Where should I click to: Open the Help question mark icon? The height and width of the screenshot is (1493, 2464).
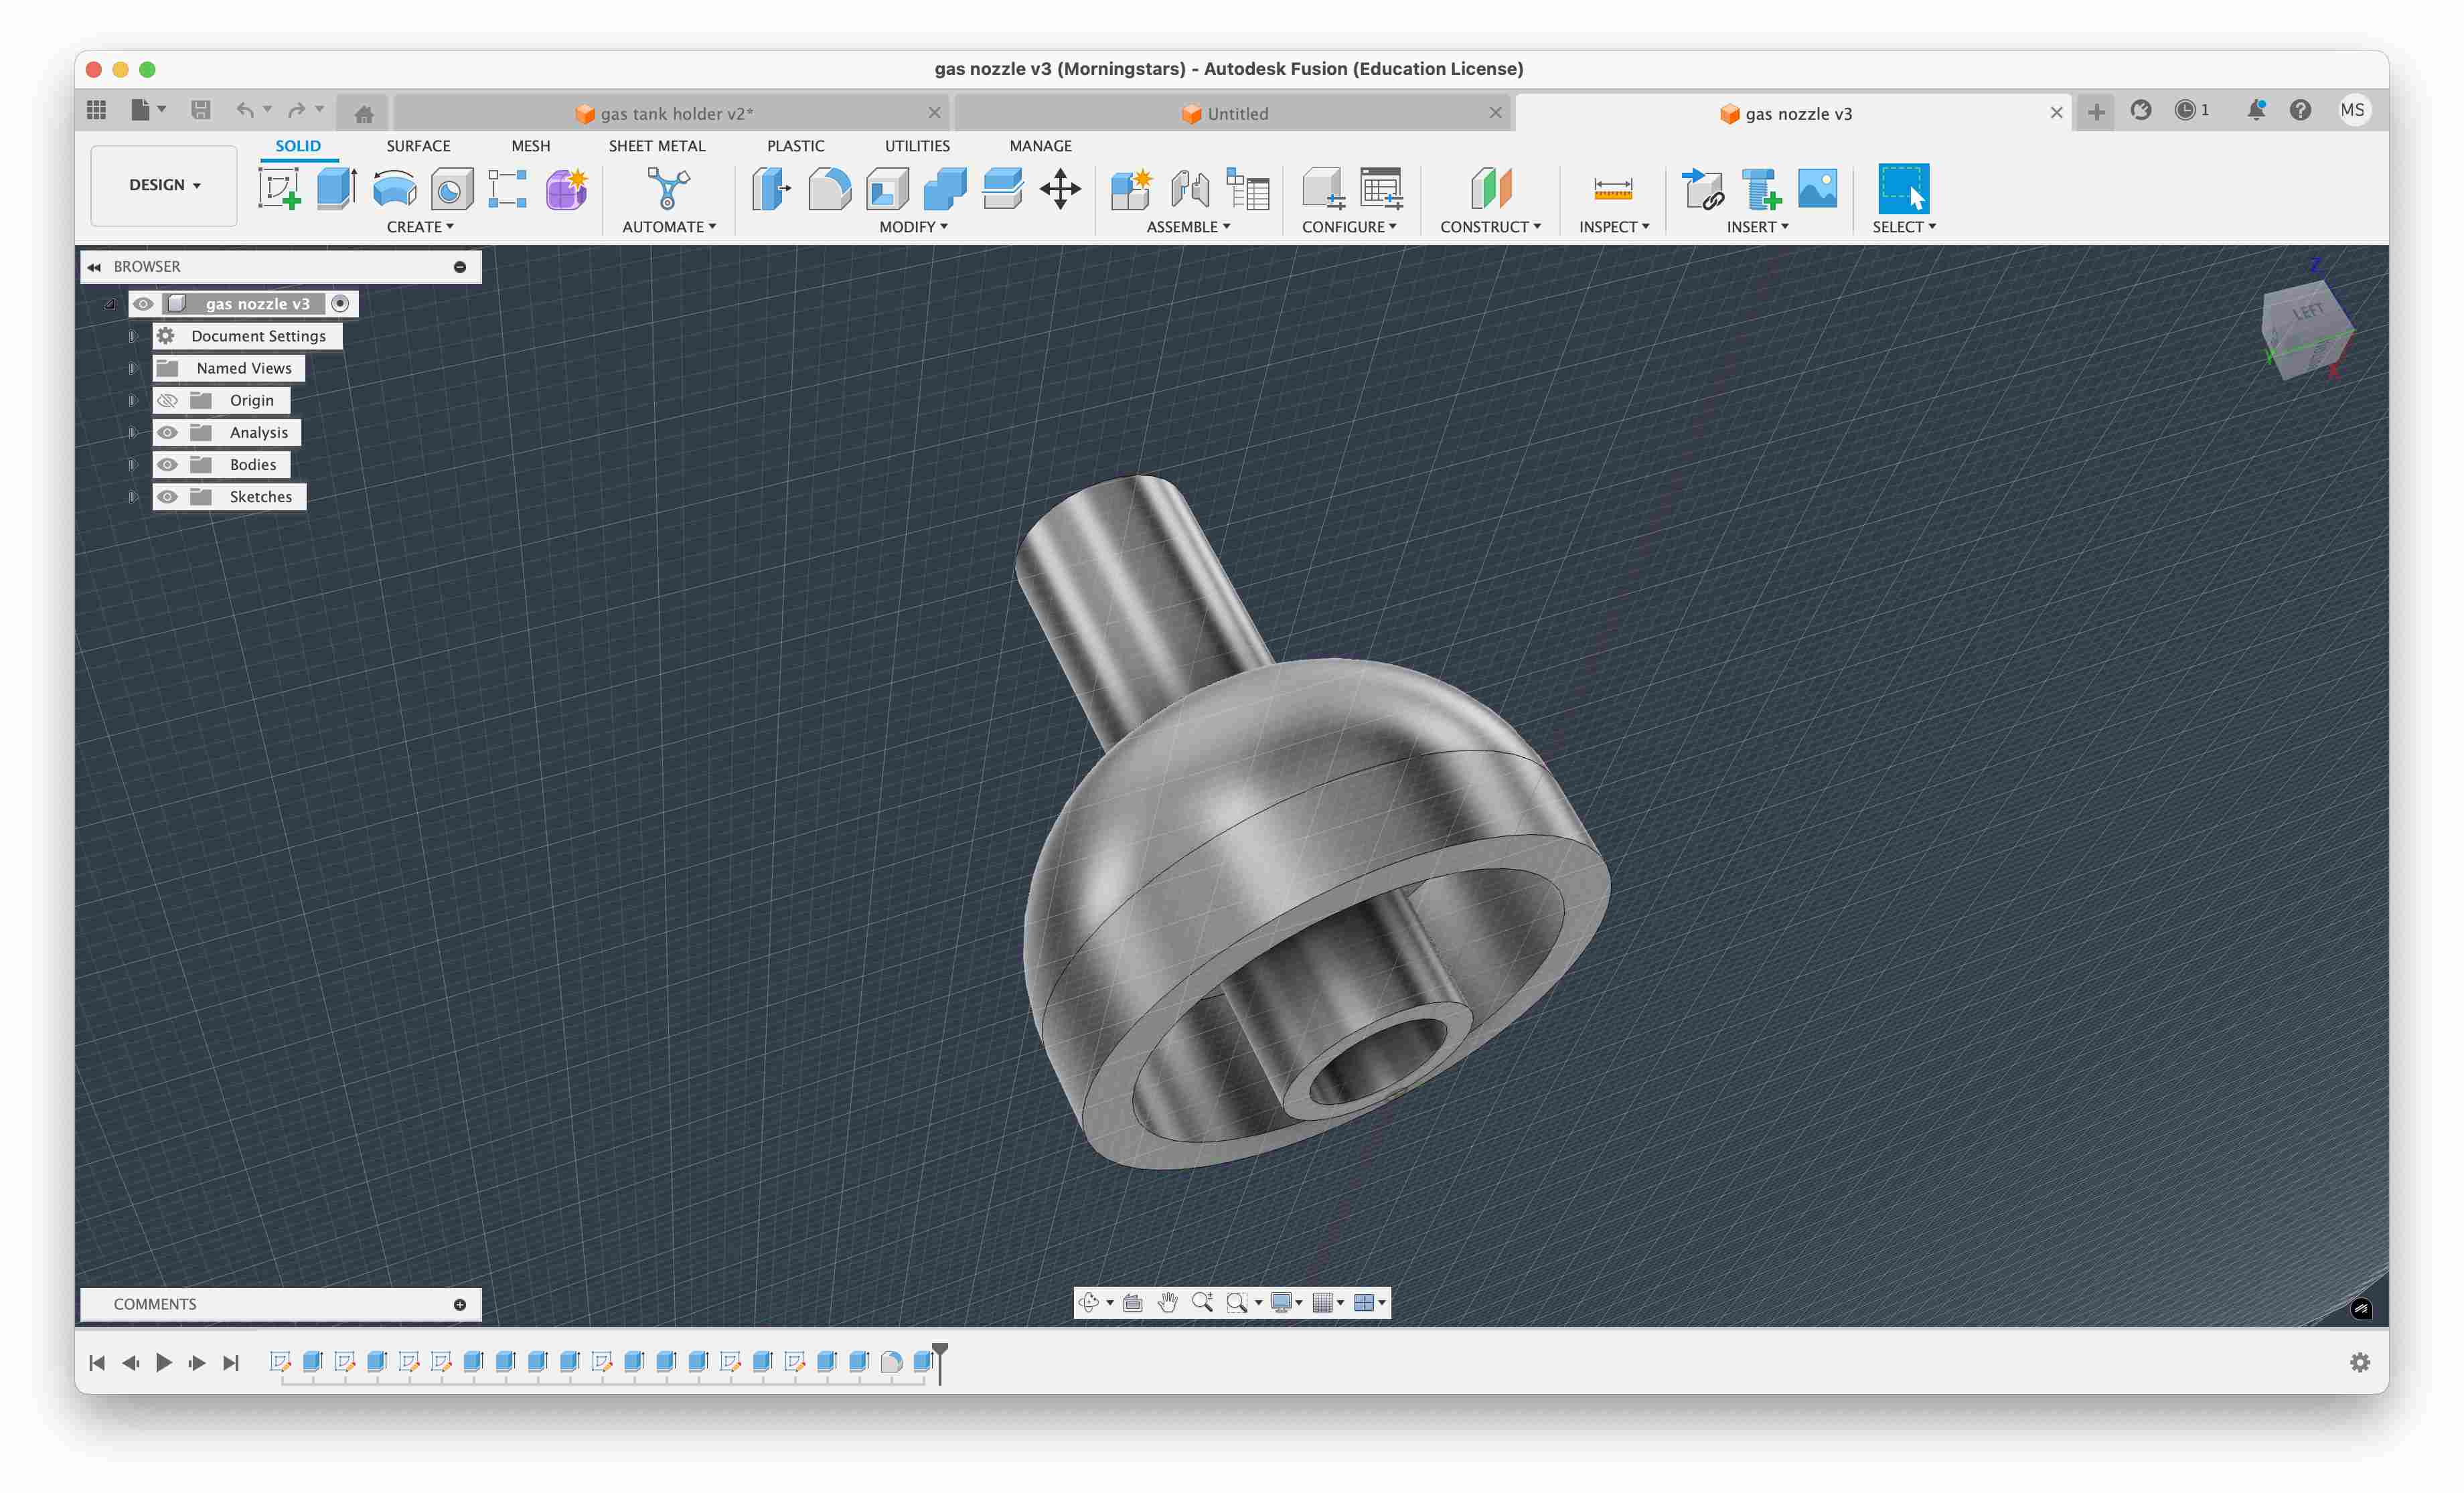[2300, 110]
